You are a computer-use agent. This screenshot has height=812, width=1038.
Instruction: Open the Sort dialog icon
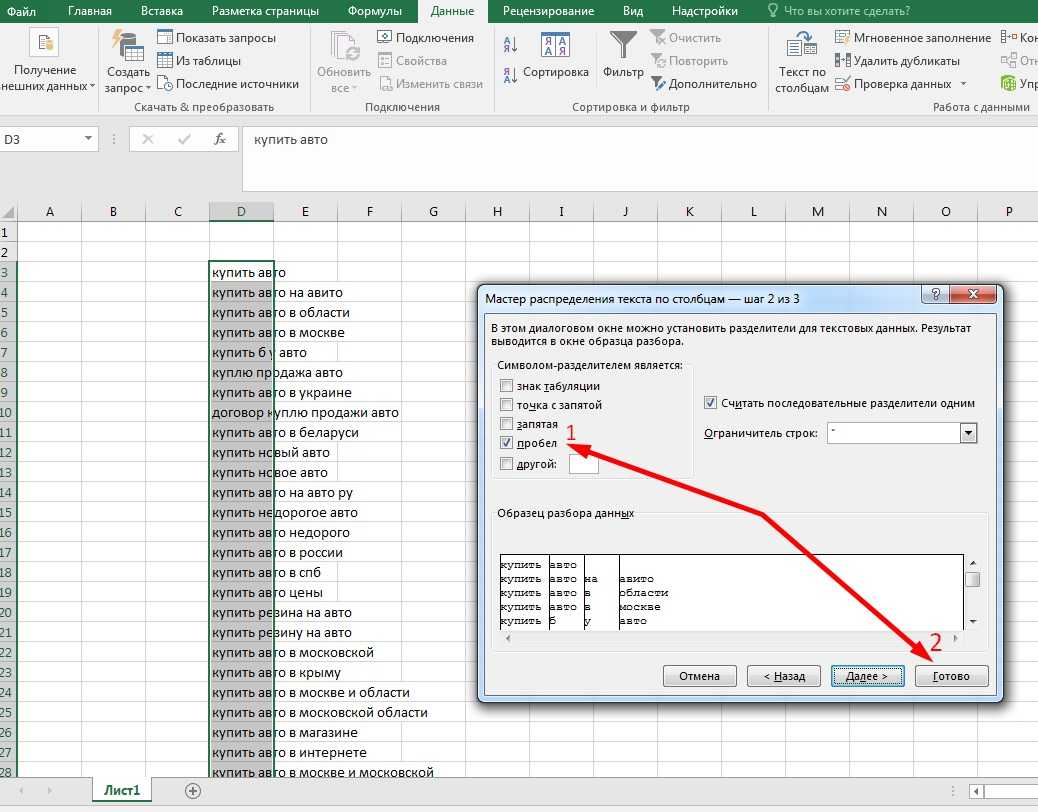555,46
